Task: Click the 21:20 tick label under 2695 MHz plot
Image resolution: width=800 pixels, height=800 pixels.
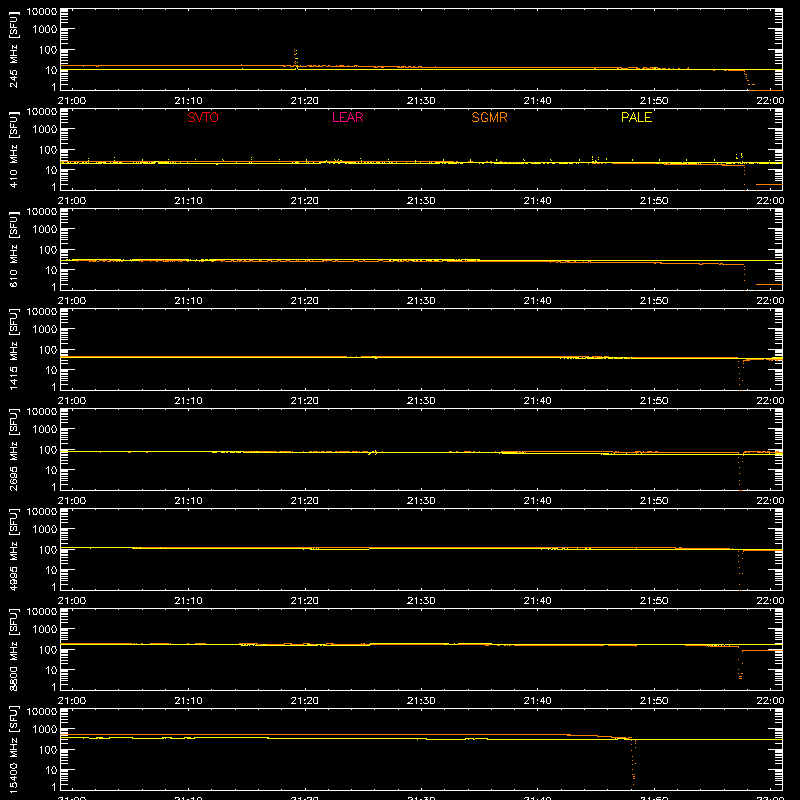Action: click(305, 501)
